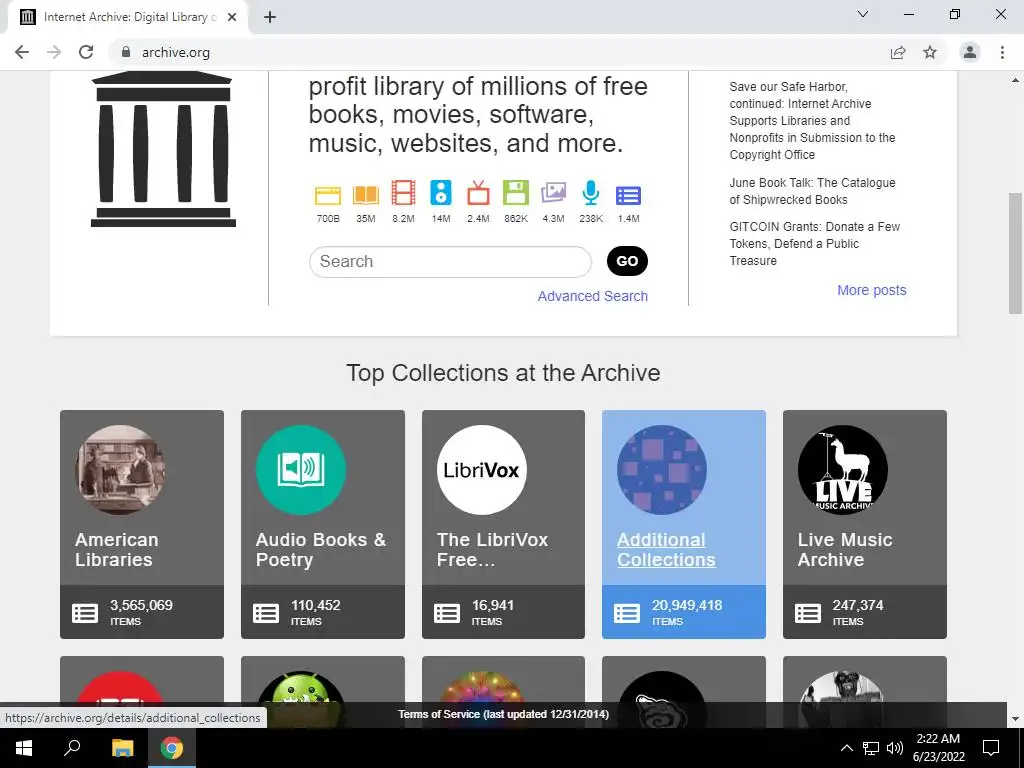Open the volume speaker tray icon
1024x768 pixels.
pyautogui.click(x=895, y=748)
